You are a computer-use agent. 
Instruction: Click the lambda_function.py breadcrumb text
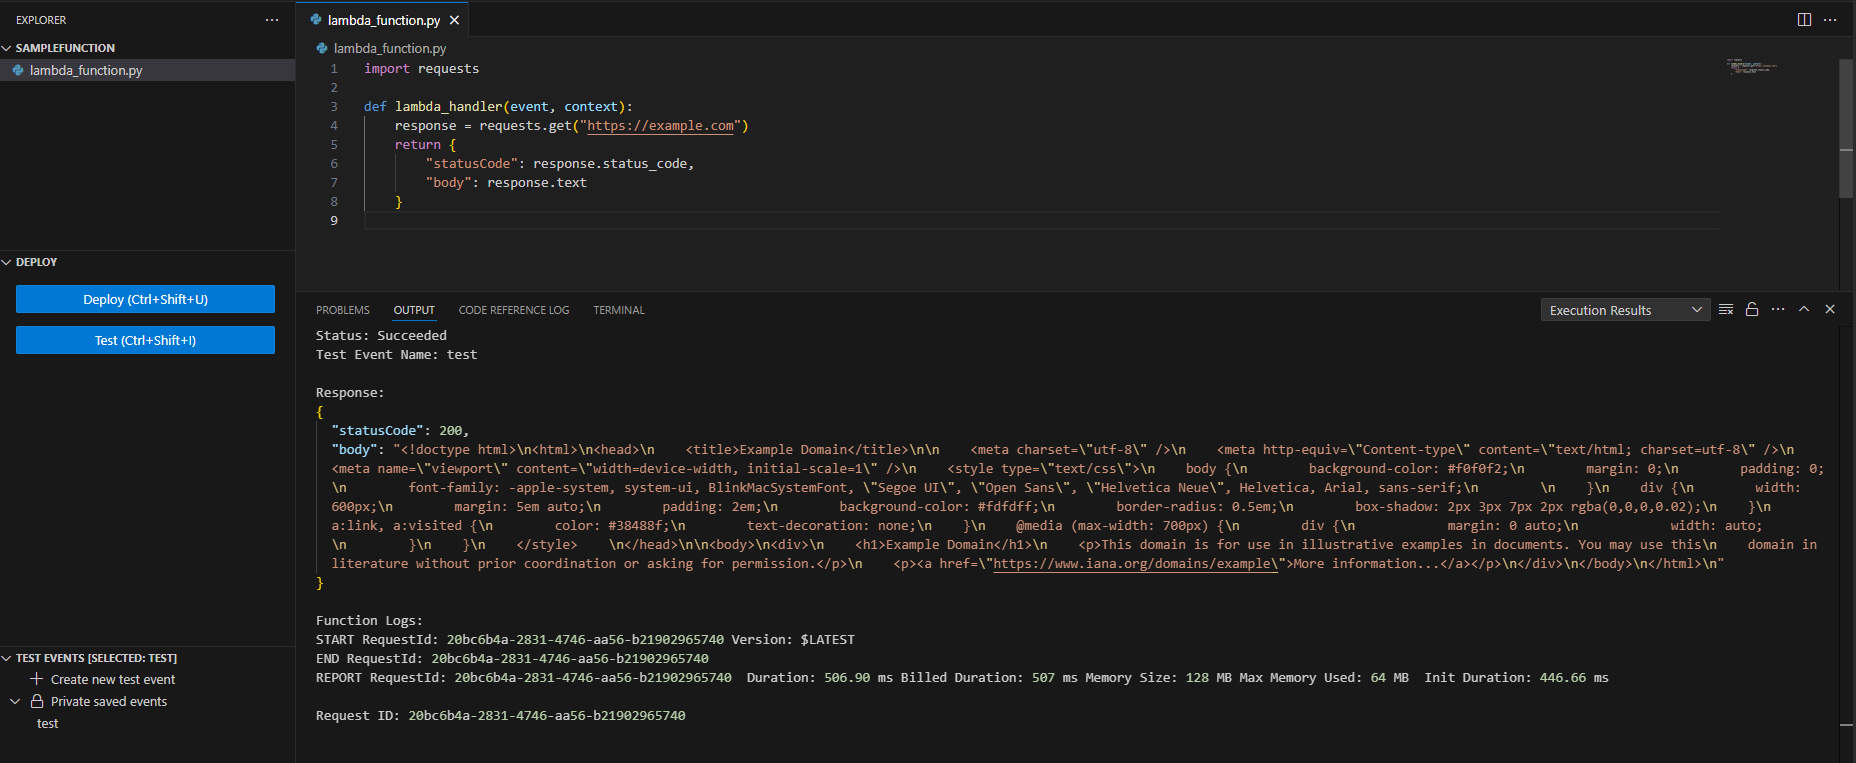click(x=390, y=48)
